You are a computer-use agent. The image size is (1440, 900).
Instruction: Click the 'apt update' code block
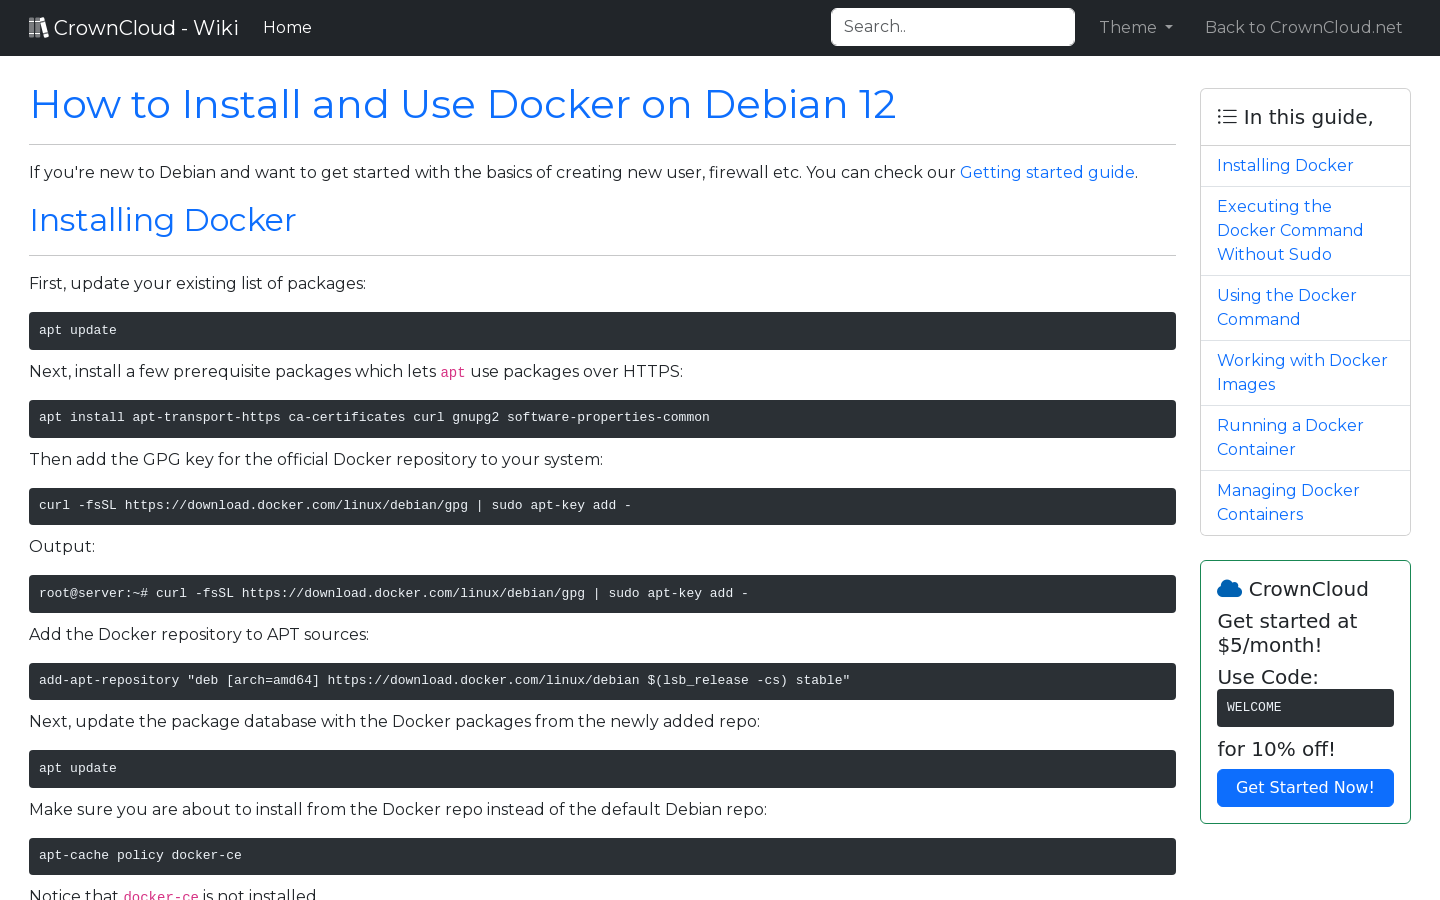pyautogui.click(x=602, y=330)
